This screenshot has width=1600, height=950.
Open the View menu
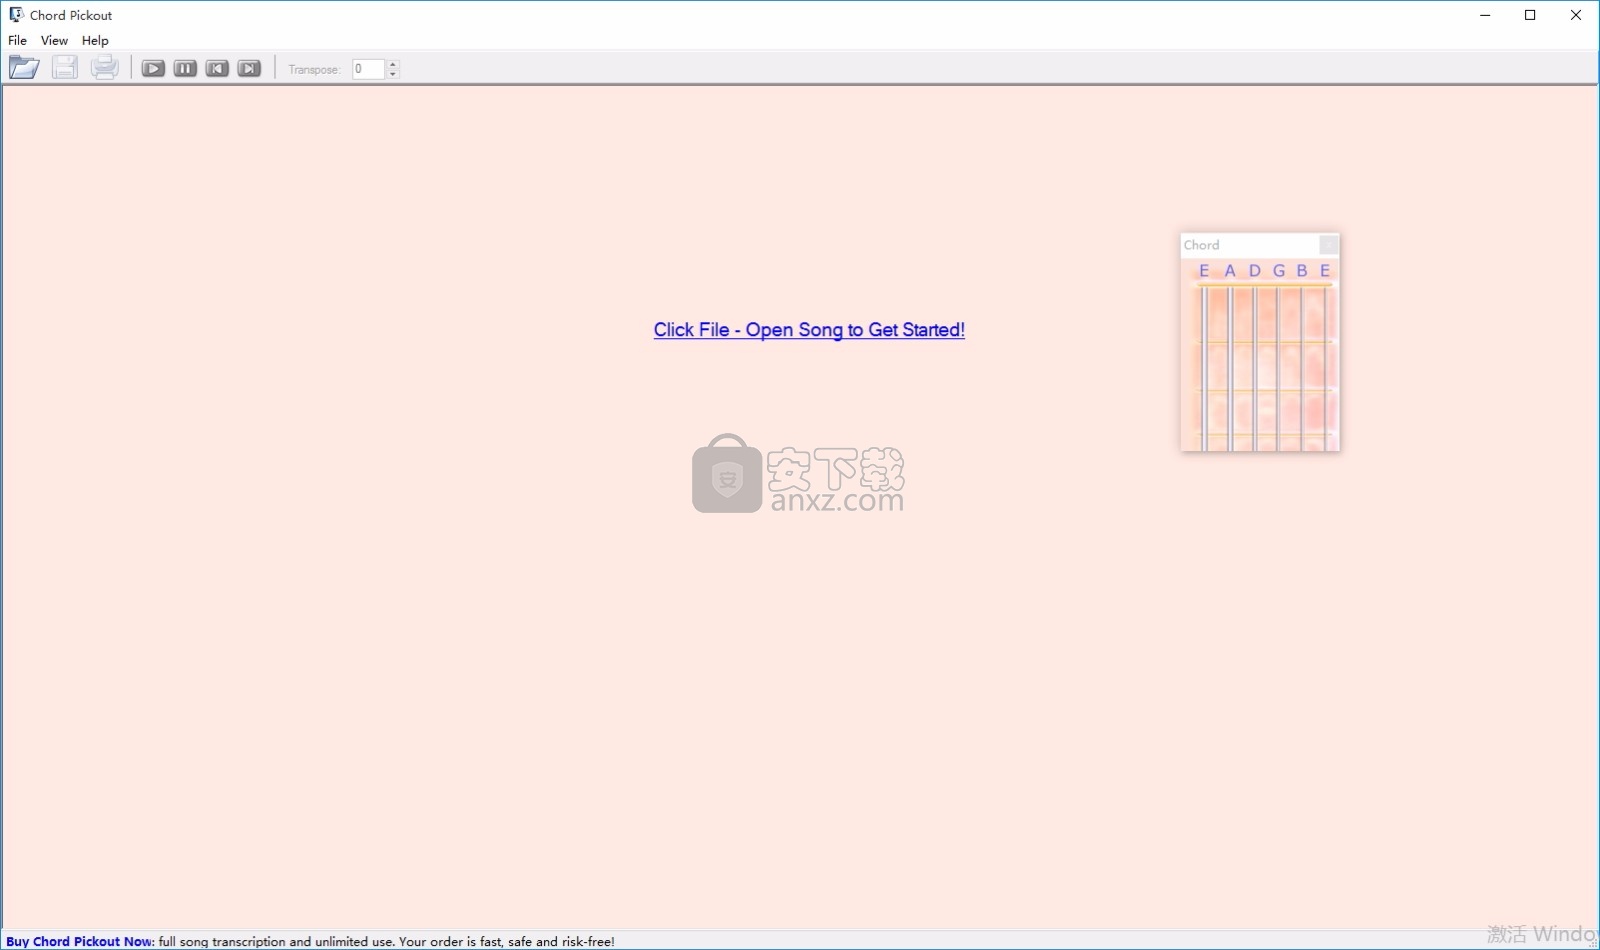pos(54,41)
